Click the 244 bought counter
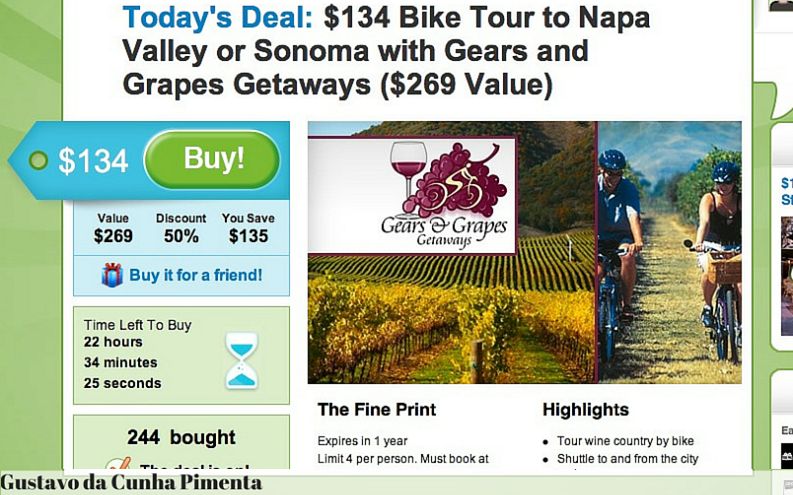This screenshot has height=495, width=793. (181, 437)
